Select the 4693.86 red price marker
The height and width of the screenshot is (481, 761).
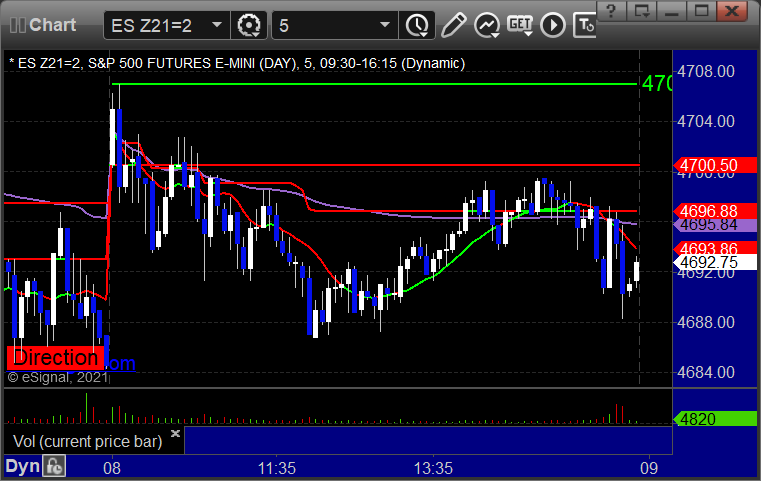pyautogui.click(x=715, y=248)
